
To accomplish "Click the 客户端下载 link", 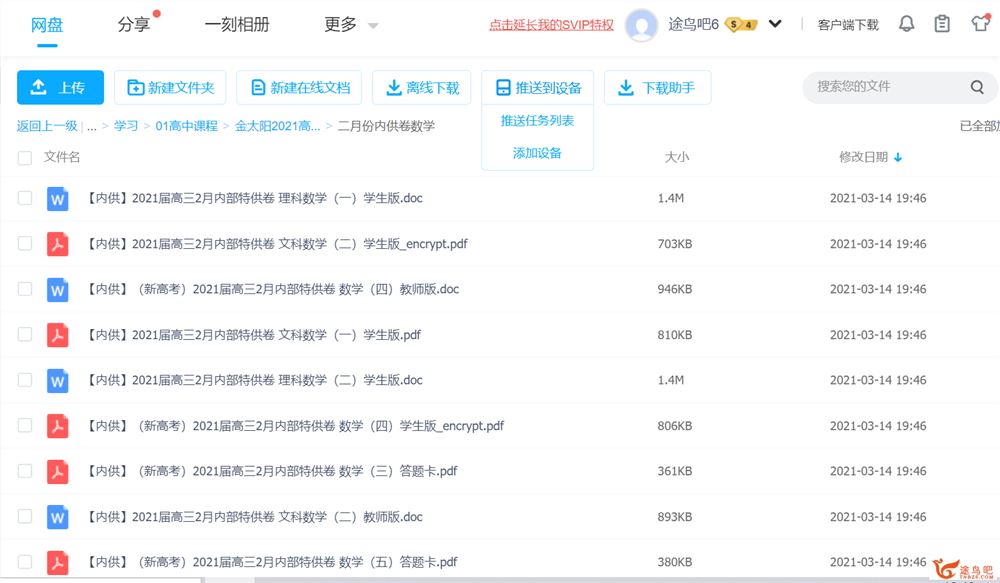I will (848, 25).
